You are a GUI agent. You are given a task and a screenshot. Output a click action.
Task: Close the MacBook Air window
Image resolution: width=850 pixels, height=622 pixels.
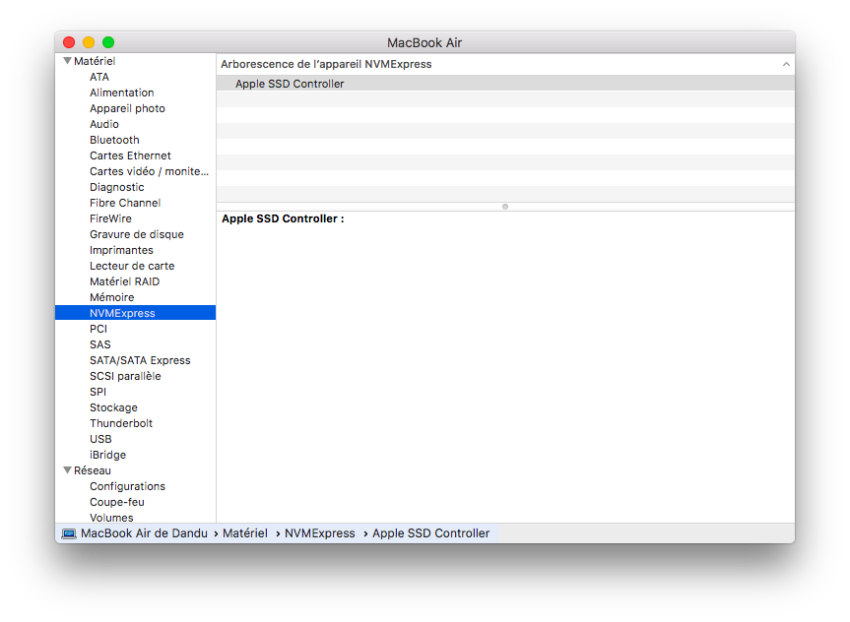(x=69, y=42)
